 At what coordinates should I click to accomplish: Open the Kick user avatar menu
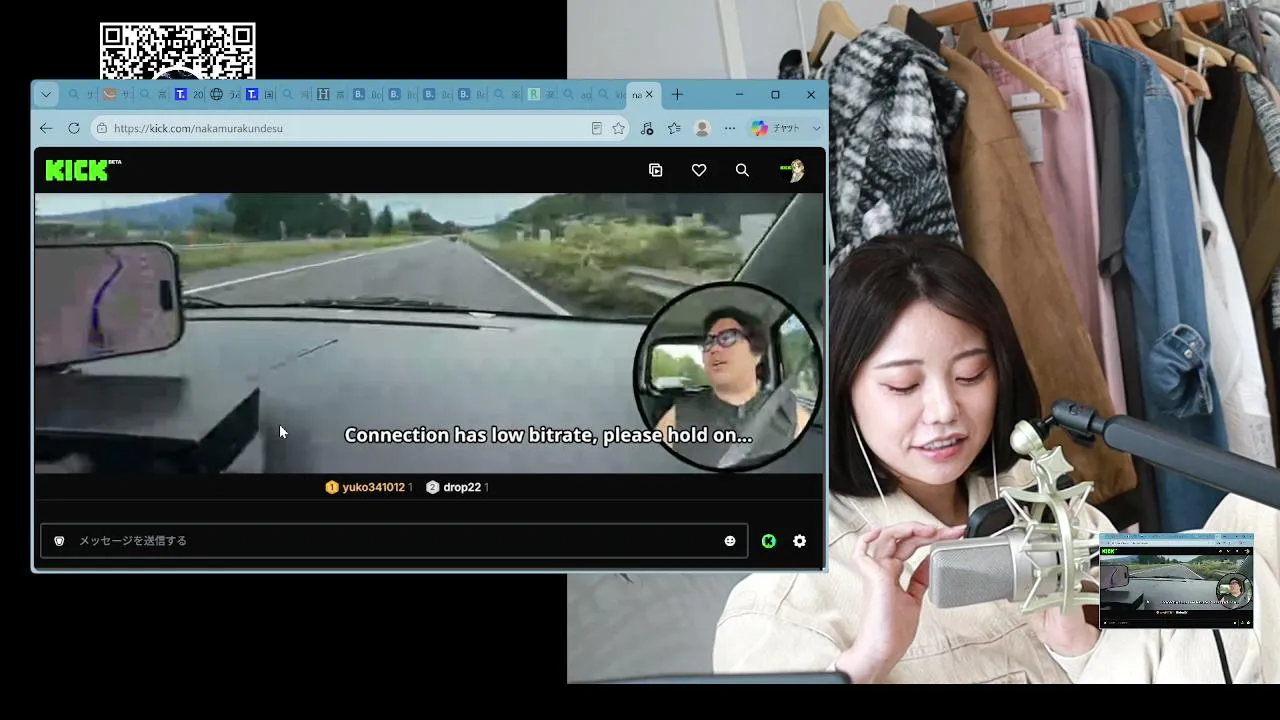[792, 170]
